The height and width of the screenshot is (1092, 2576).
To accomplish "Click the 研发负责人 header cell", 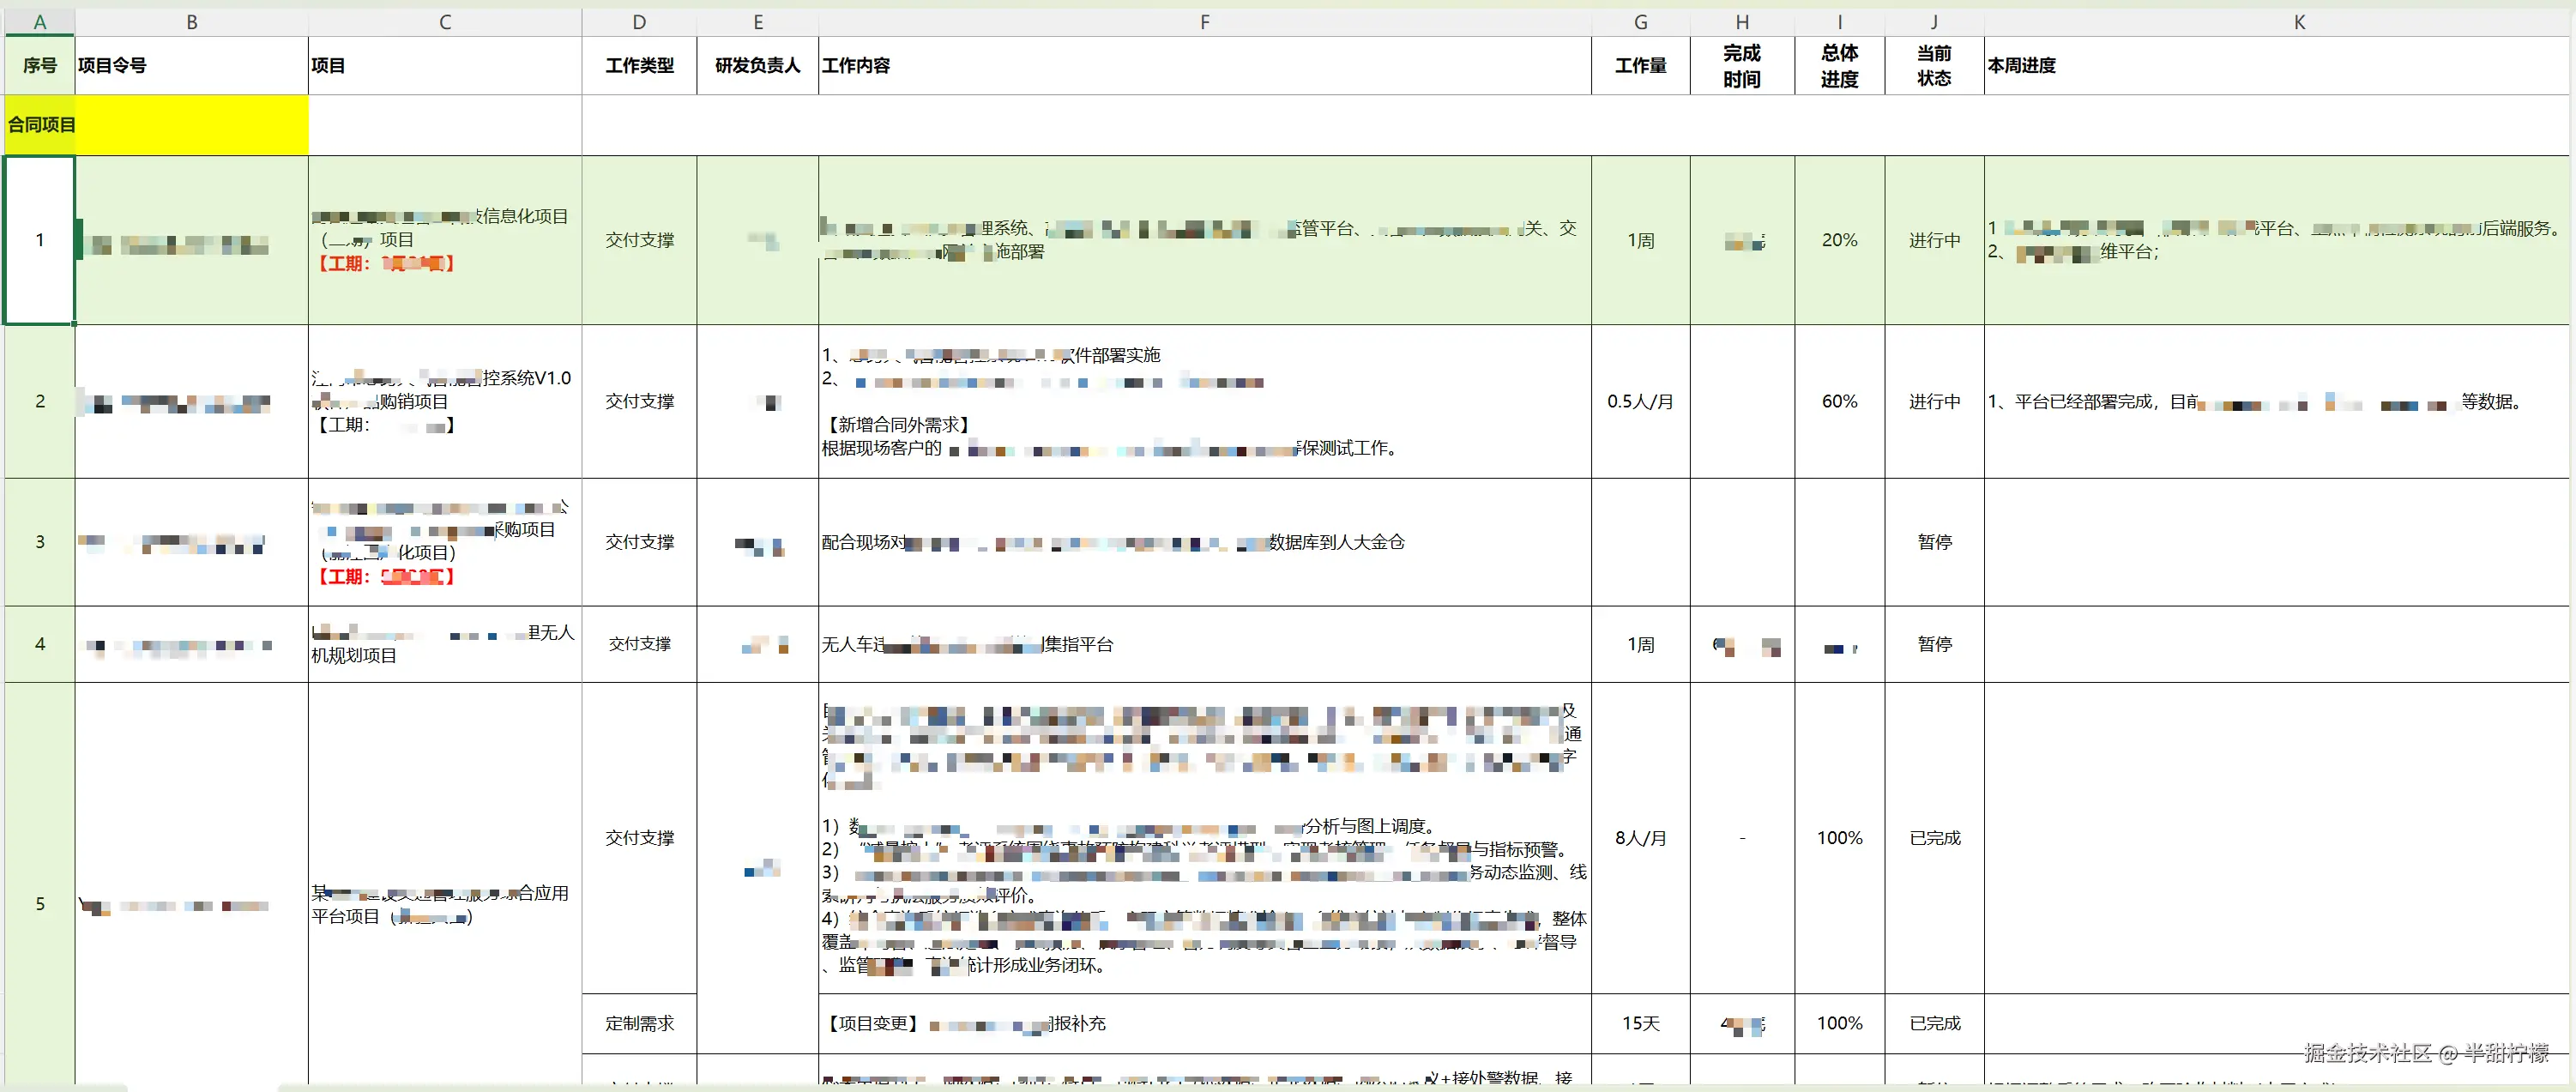I will (758, 66).
